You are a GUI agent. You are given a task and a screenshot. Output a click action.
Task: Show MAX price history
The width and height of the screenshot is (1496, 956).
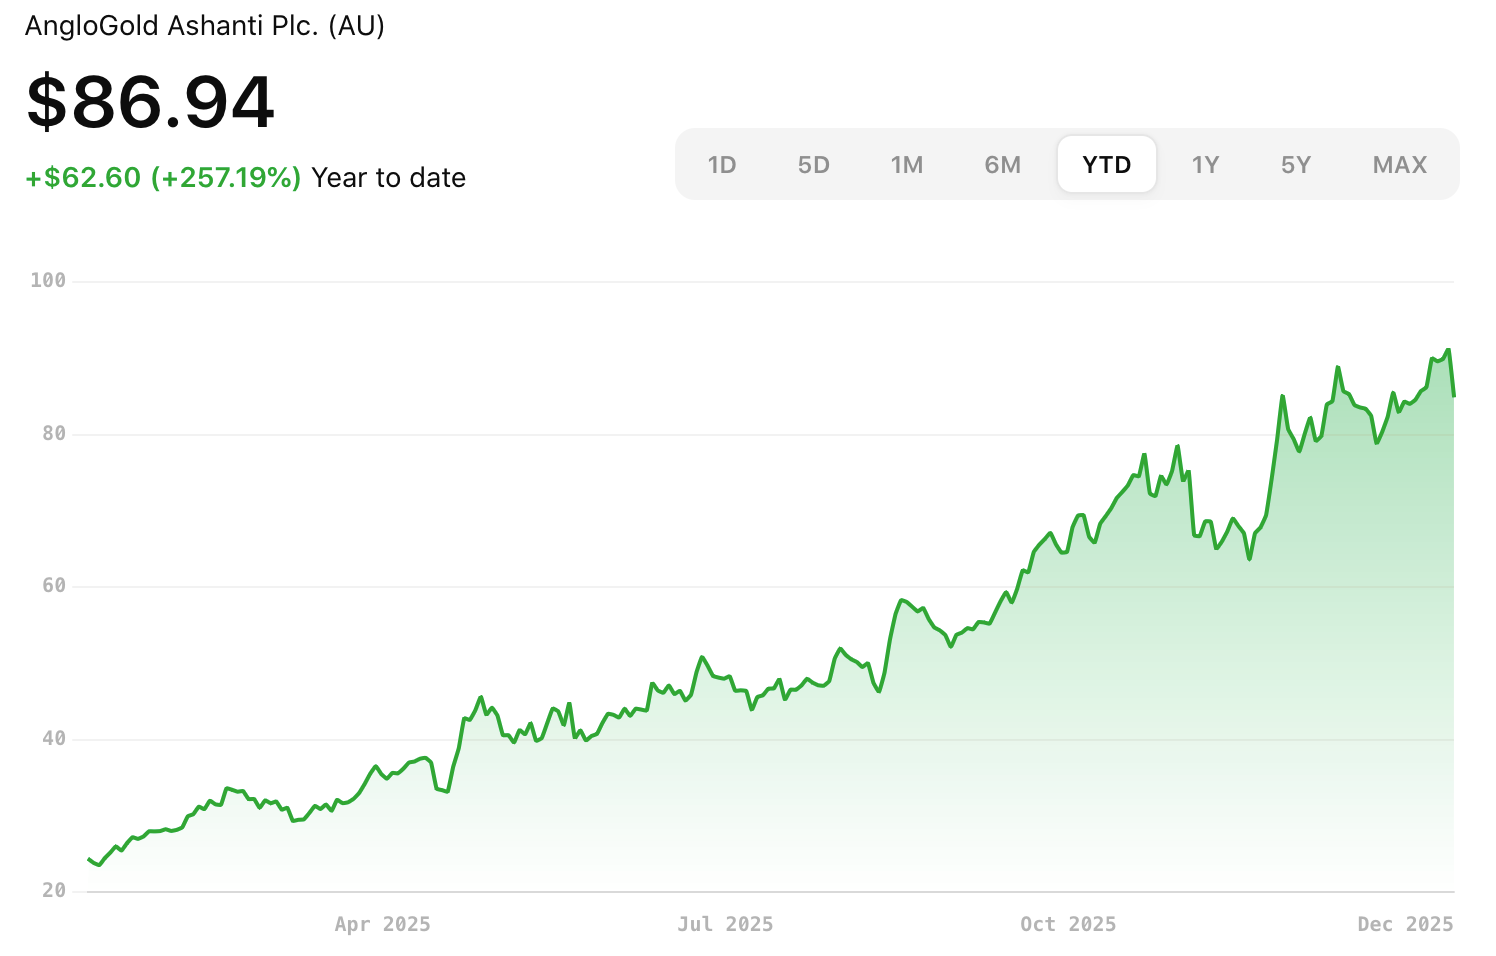[x=1399, y=165]
